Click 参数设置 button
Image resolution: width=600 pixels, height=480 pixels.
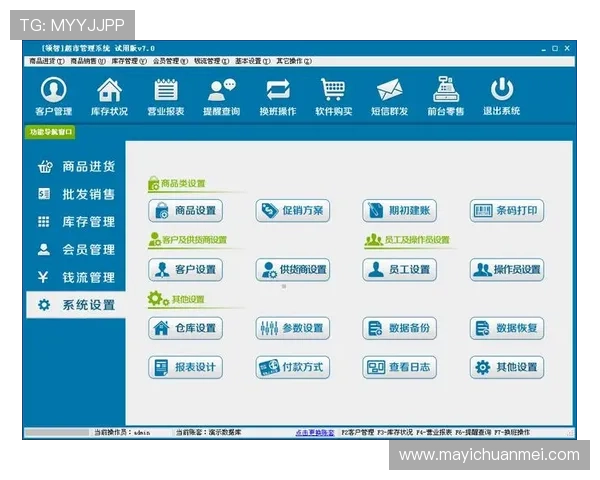pos(293,328)
